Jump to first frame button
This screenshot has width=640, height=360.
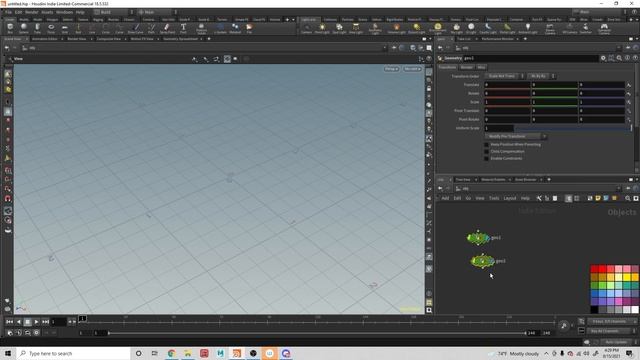tap(9, 322)
